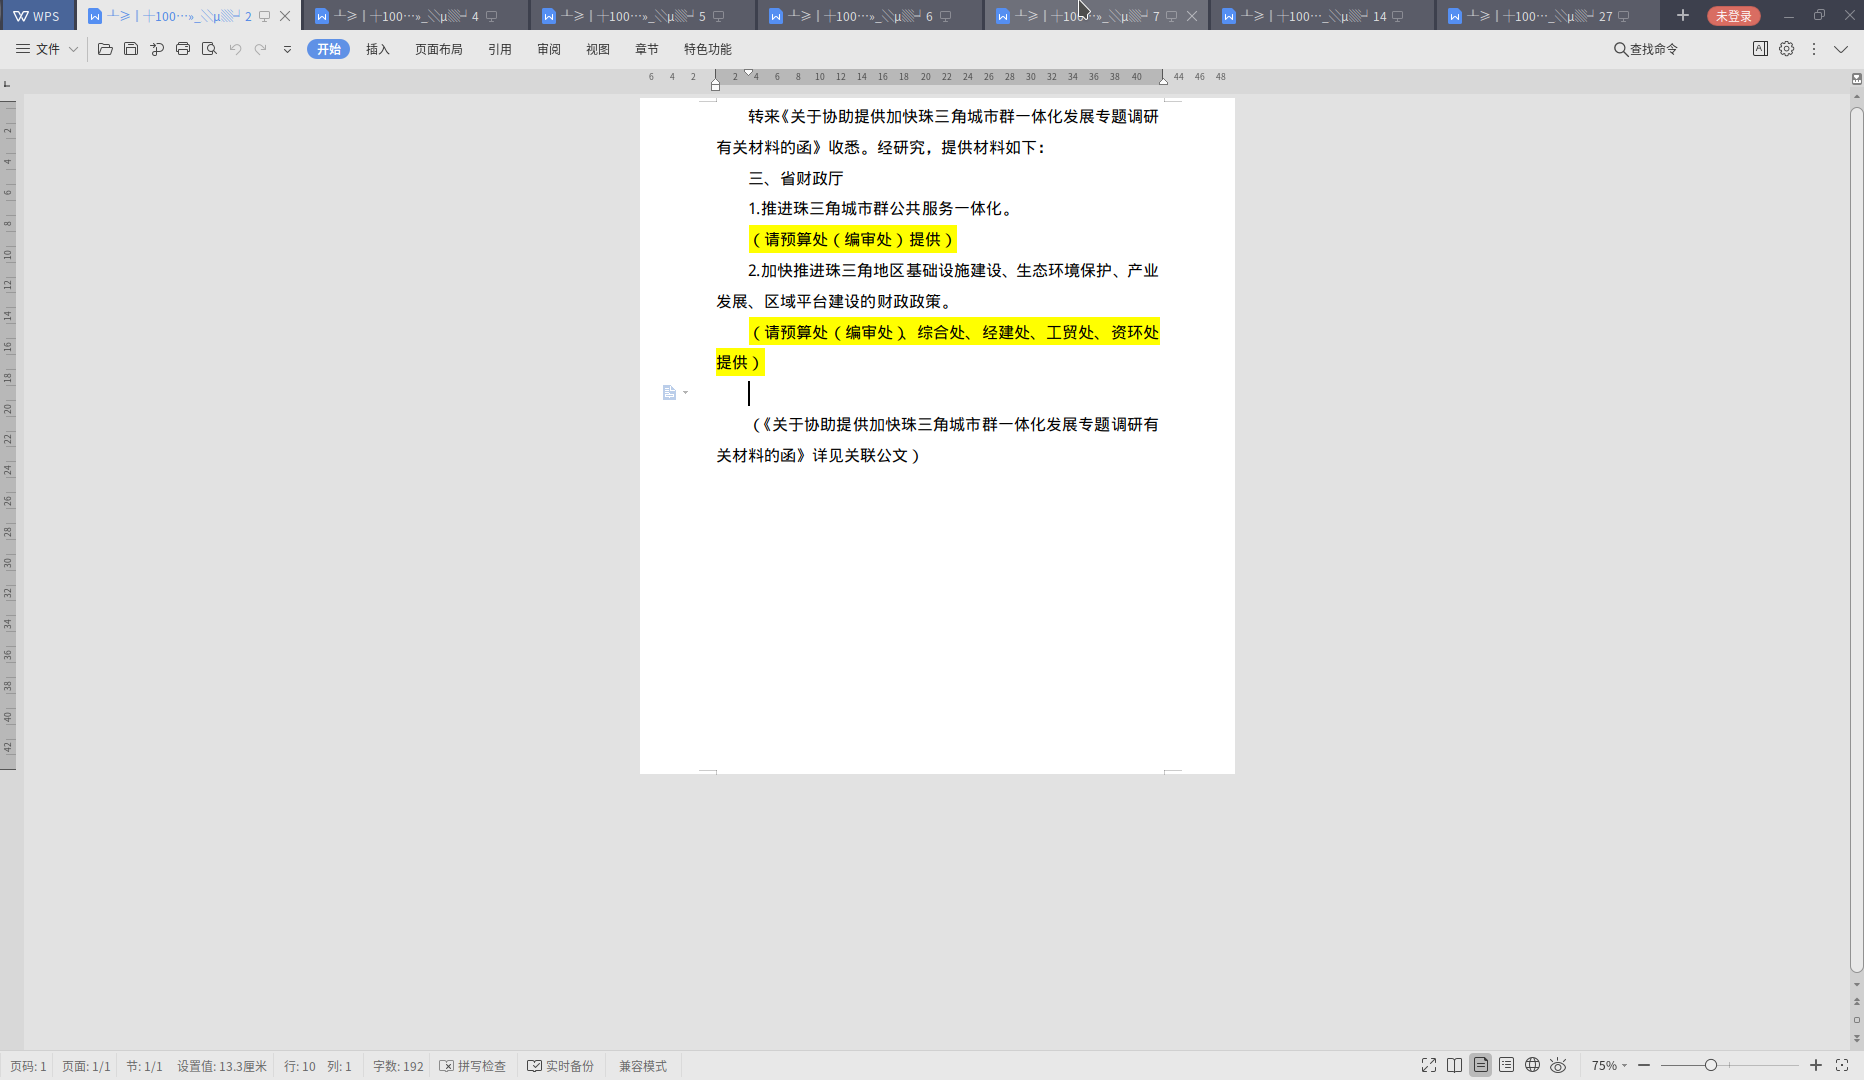The height and width of the screenshot is (1080, 1864).
Task: Switch to document tab numbered 27
Action: tap(1548, 16)
